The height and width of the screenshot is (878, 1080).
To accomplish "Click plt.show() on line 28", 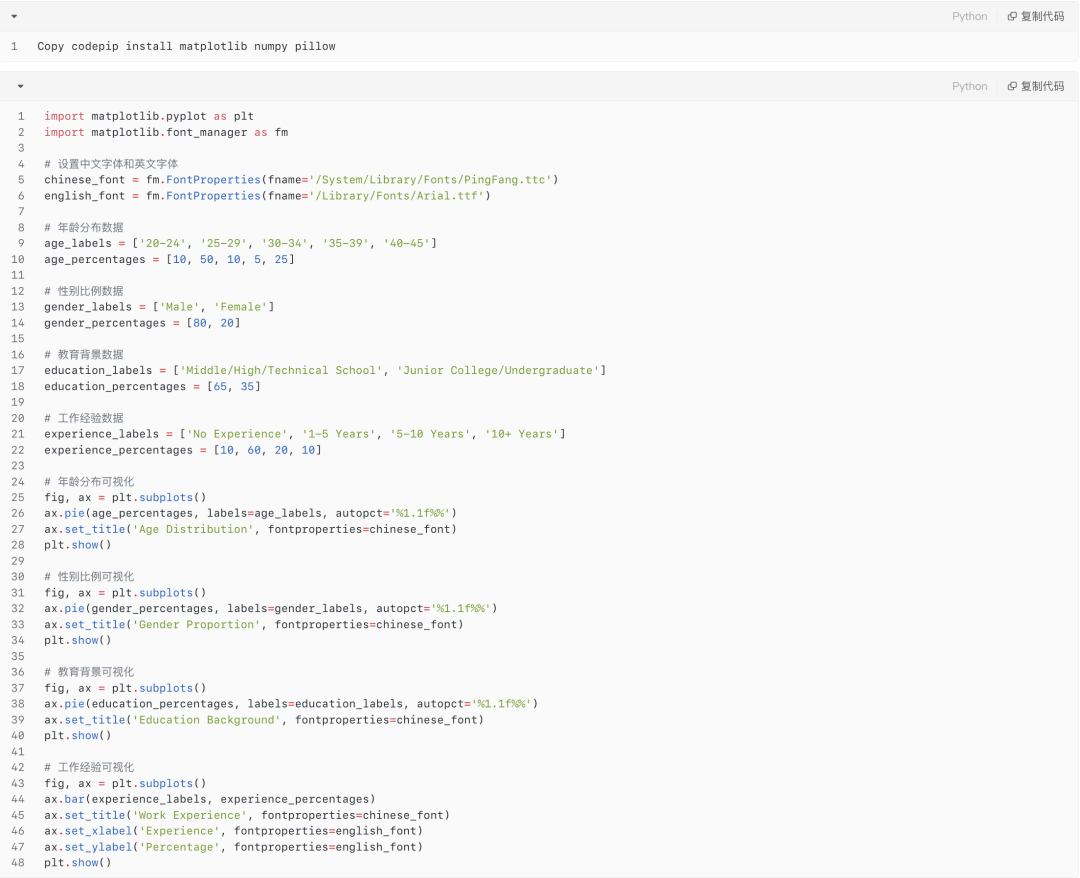I will tap(78, 545).
